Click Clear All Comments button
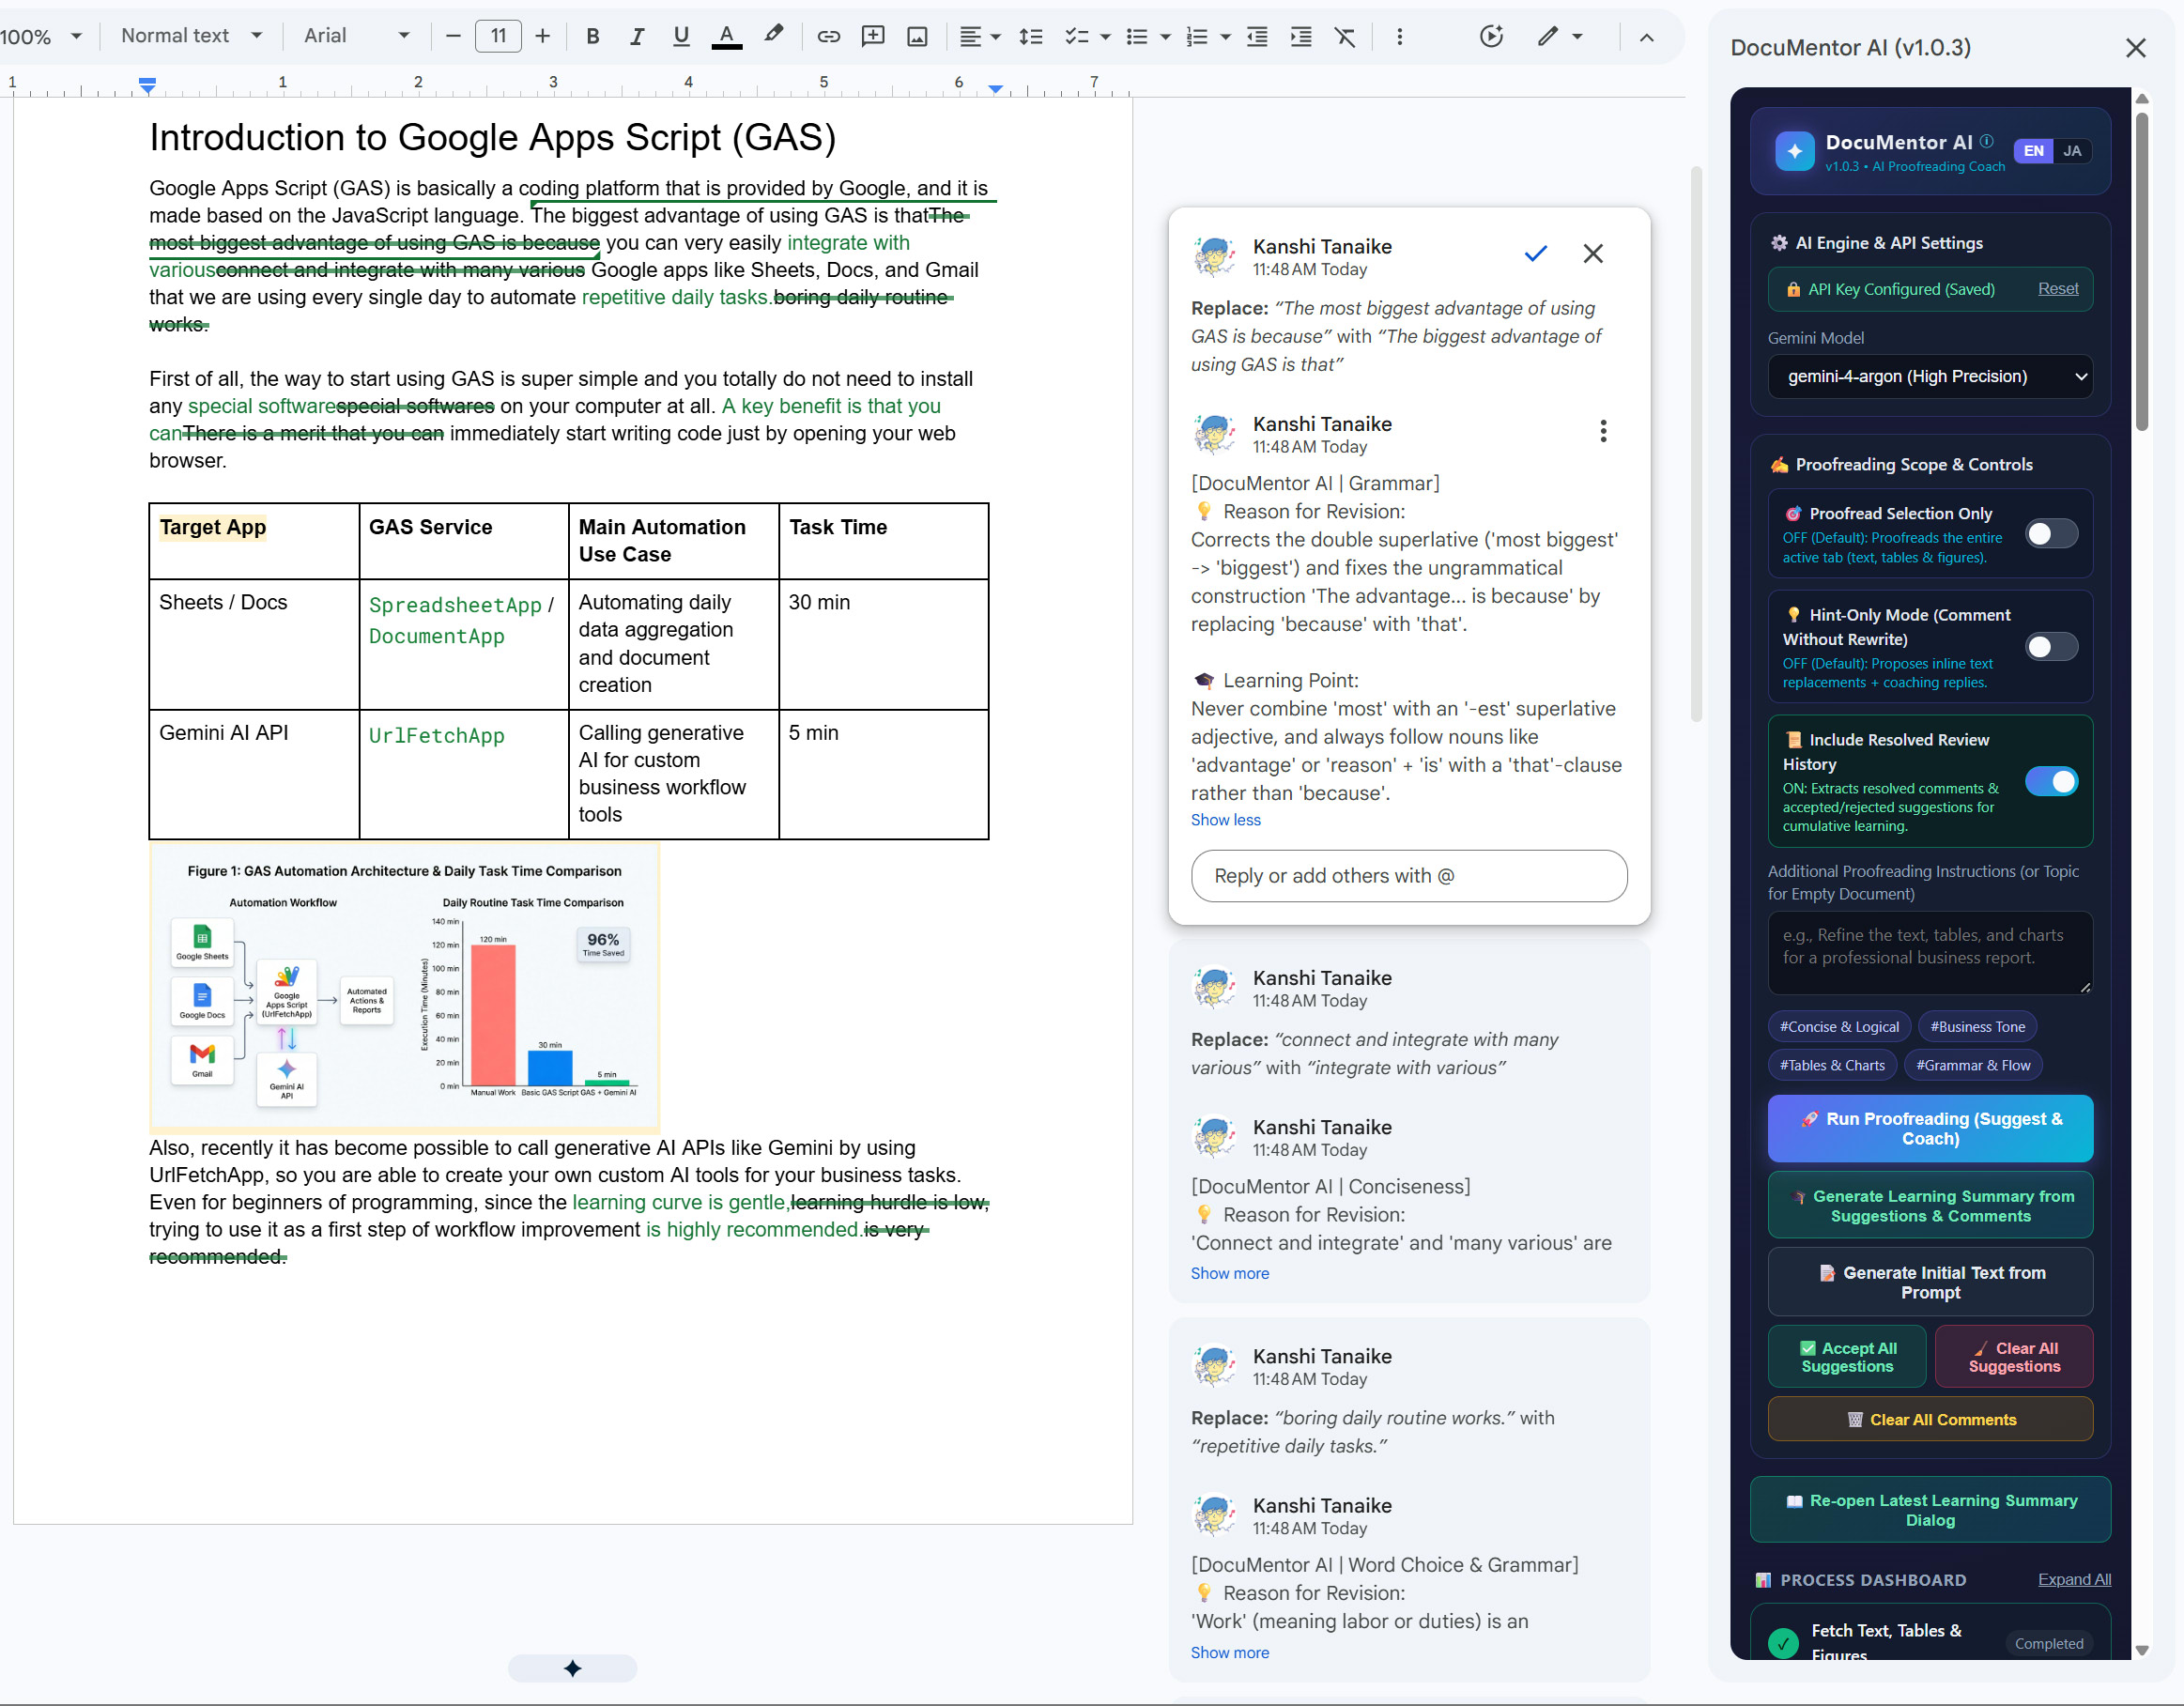Image resolution: width=2184 pixels, height=1706 pixels. click(1929, 1419)
